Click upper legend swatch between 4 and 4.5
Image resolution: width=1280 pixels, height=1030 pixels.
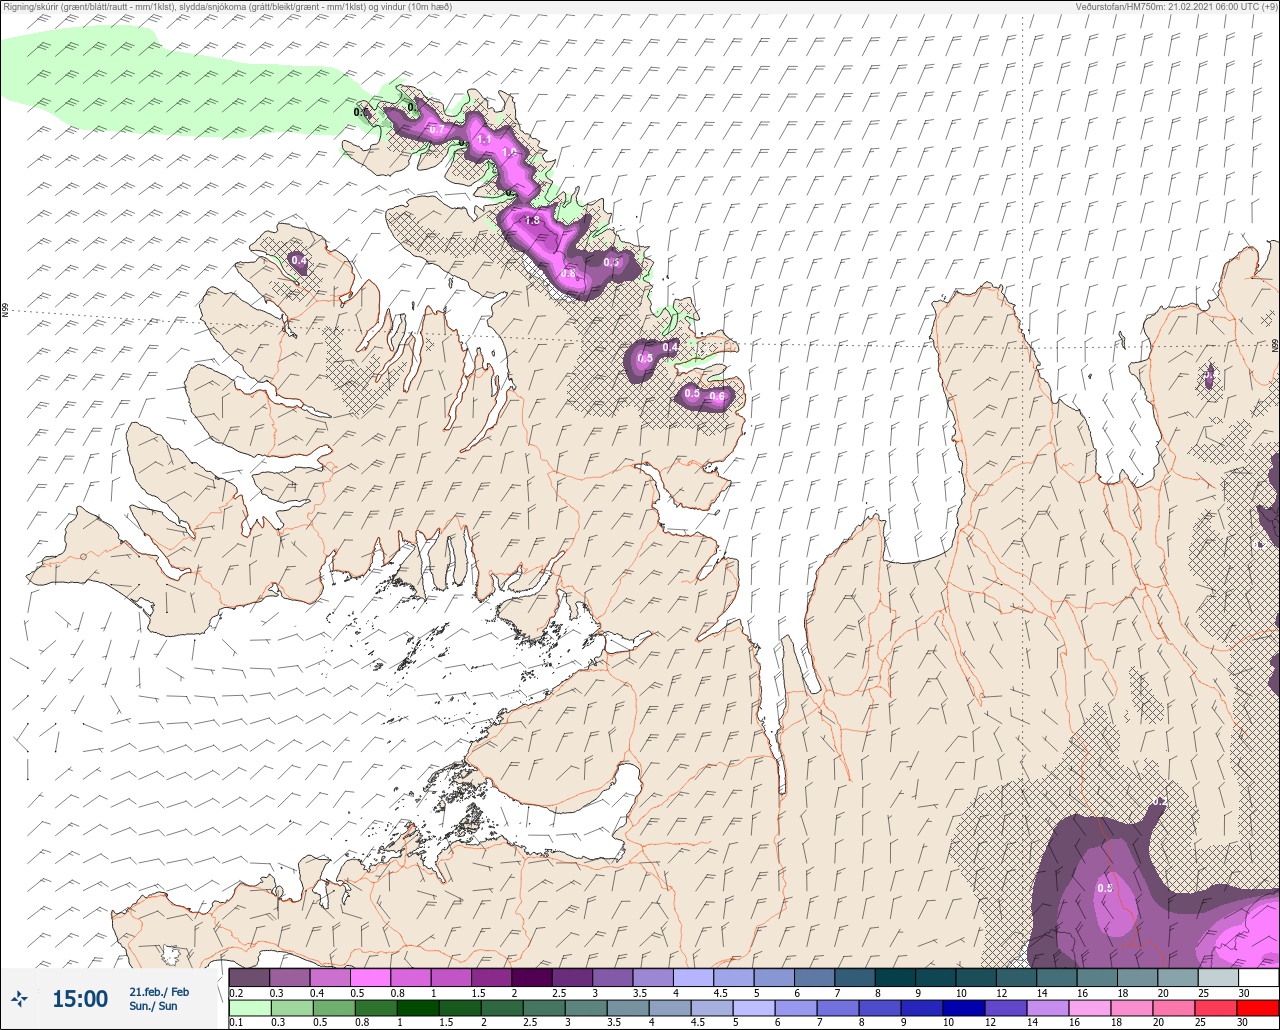(693, 977)
